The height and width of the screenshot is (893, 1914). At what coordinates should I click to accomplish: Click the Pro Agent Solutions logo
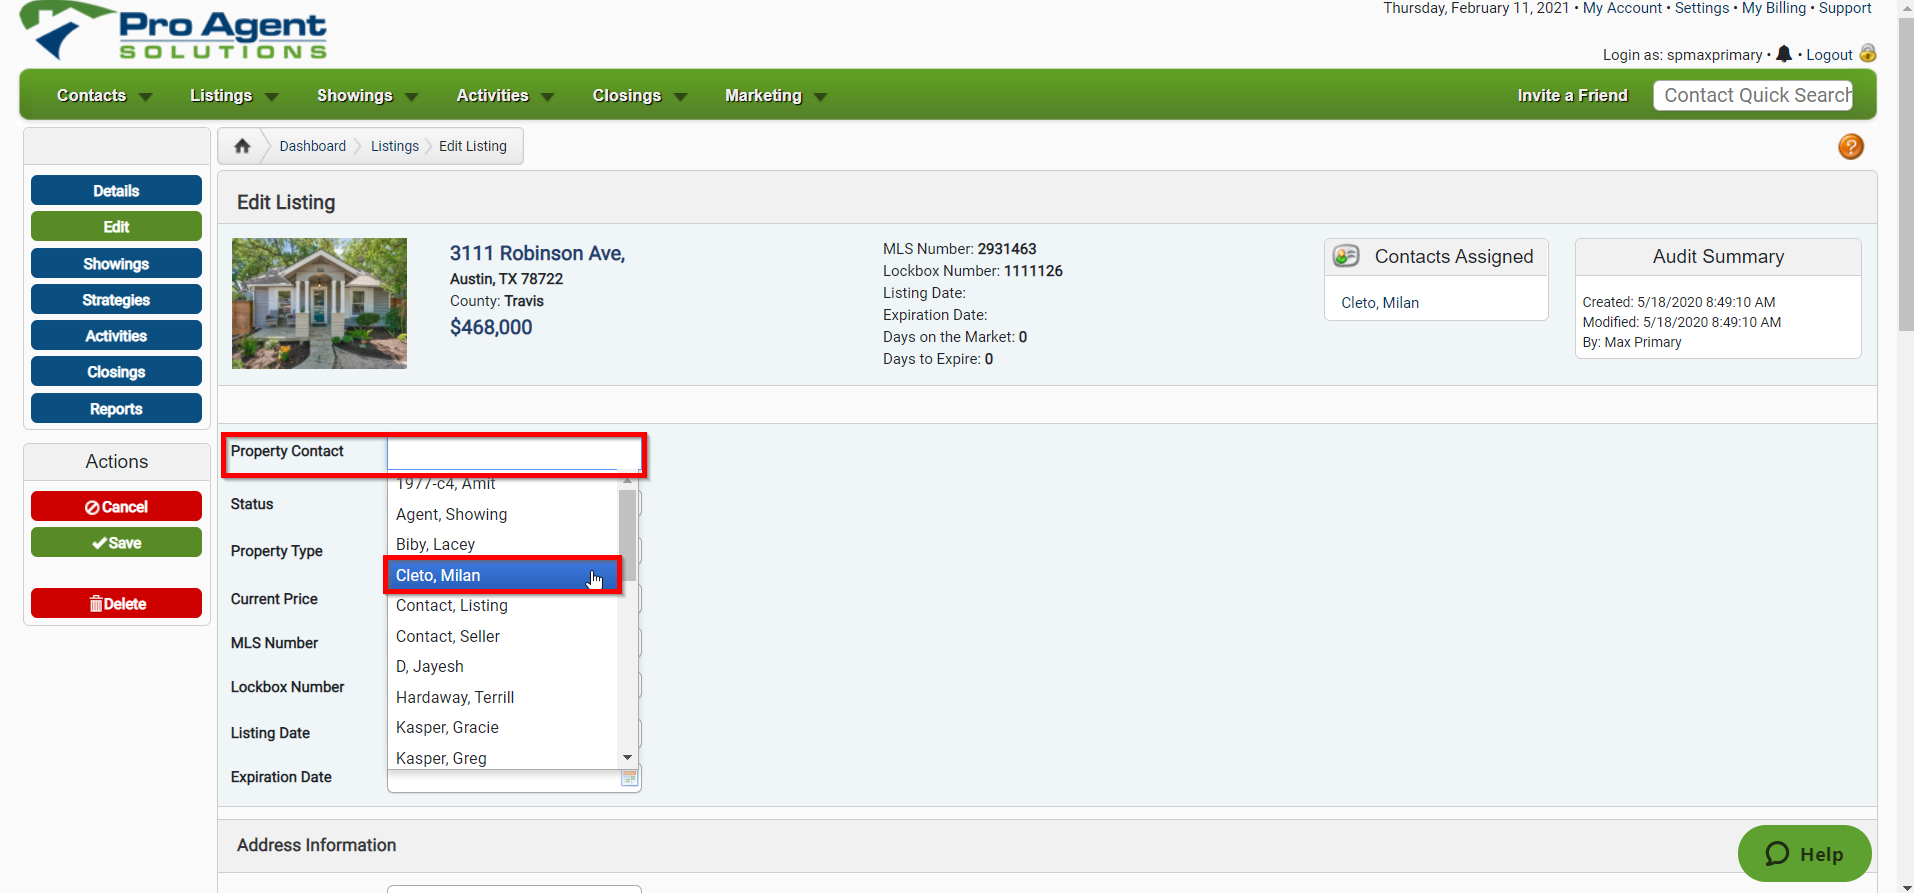pyautogui.click(x=174, y=33)
